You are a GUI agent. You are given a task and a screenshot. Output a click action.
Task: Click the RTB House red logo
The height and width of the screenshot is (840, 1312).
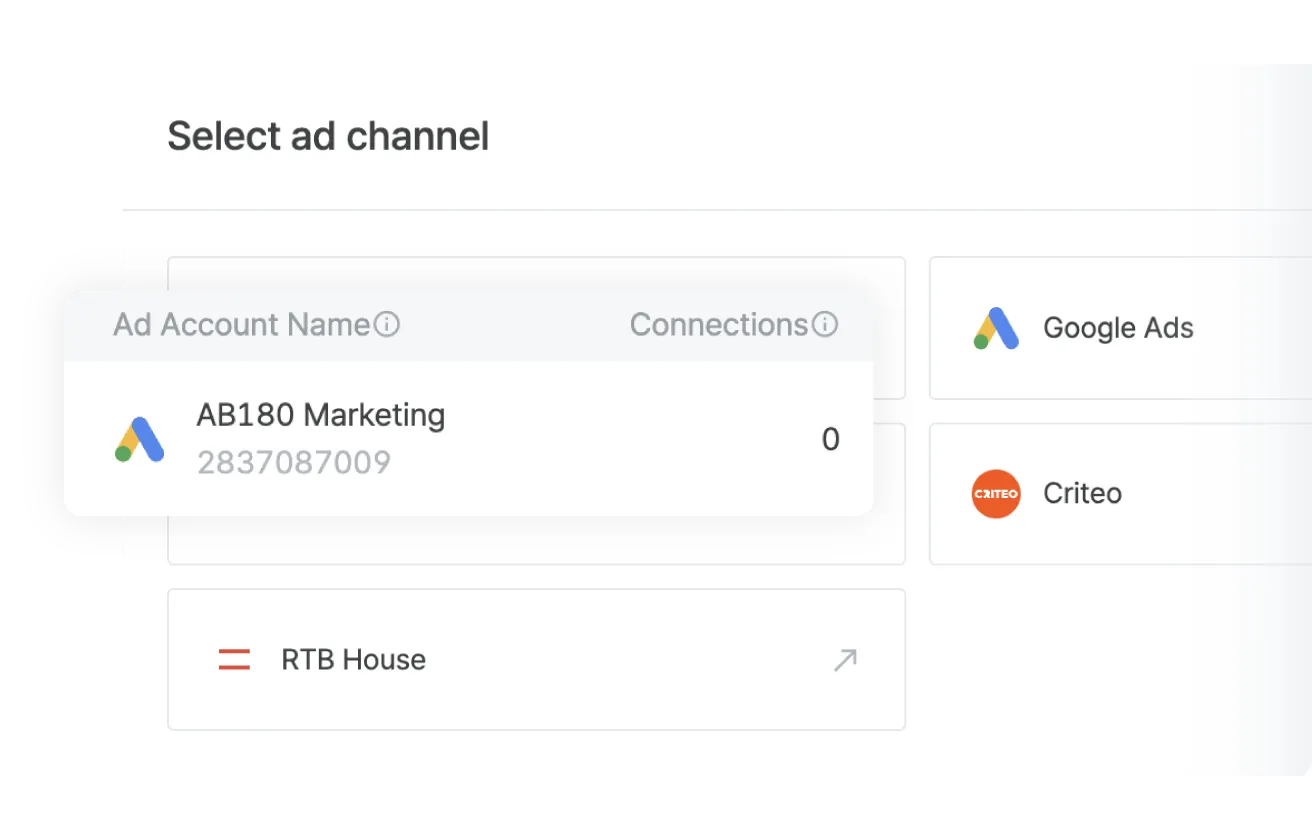(233, 659)
